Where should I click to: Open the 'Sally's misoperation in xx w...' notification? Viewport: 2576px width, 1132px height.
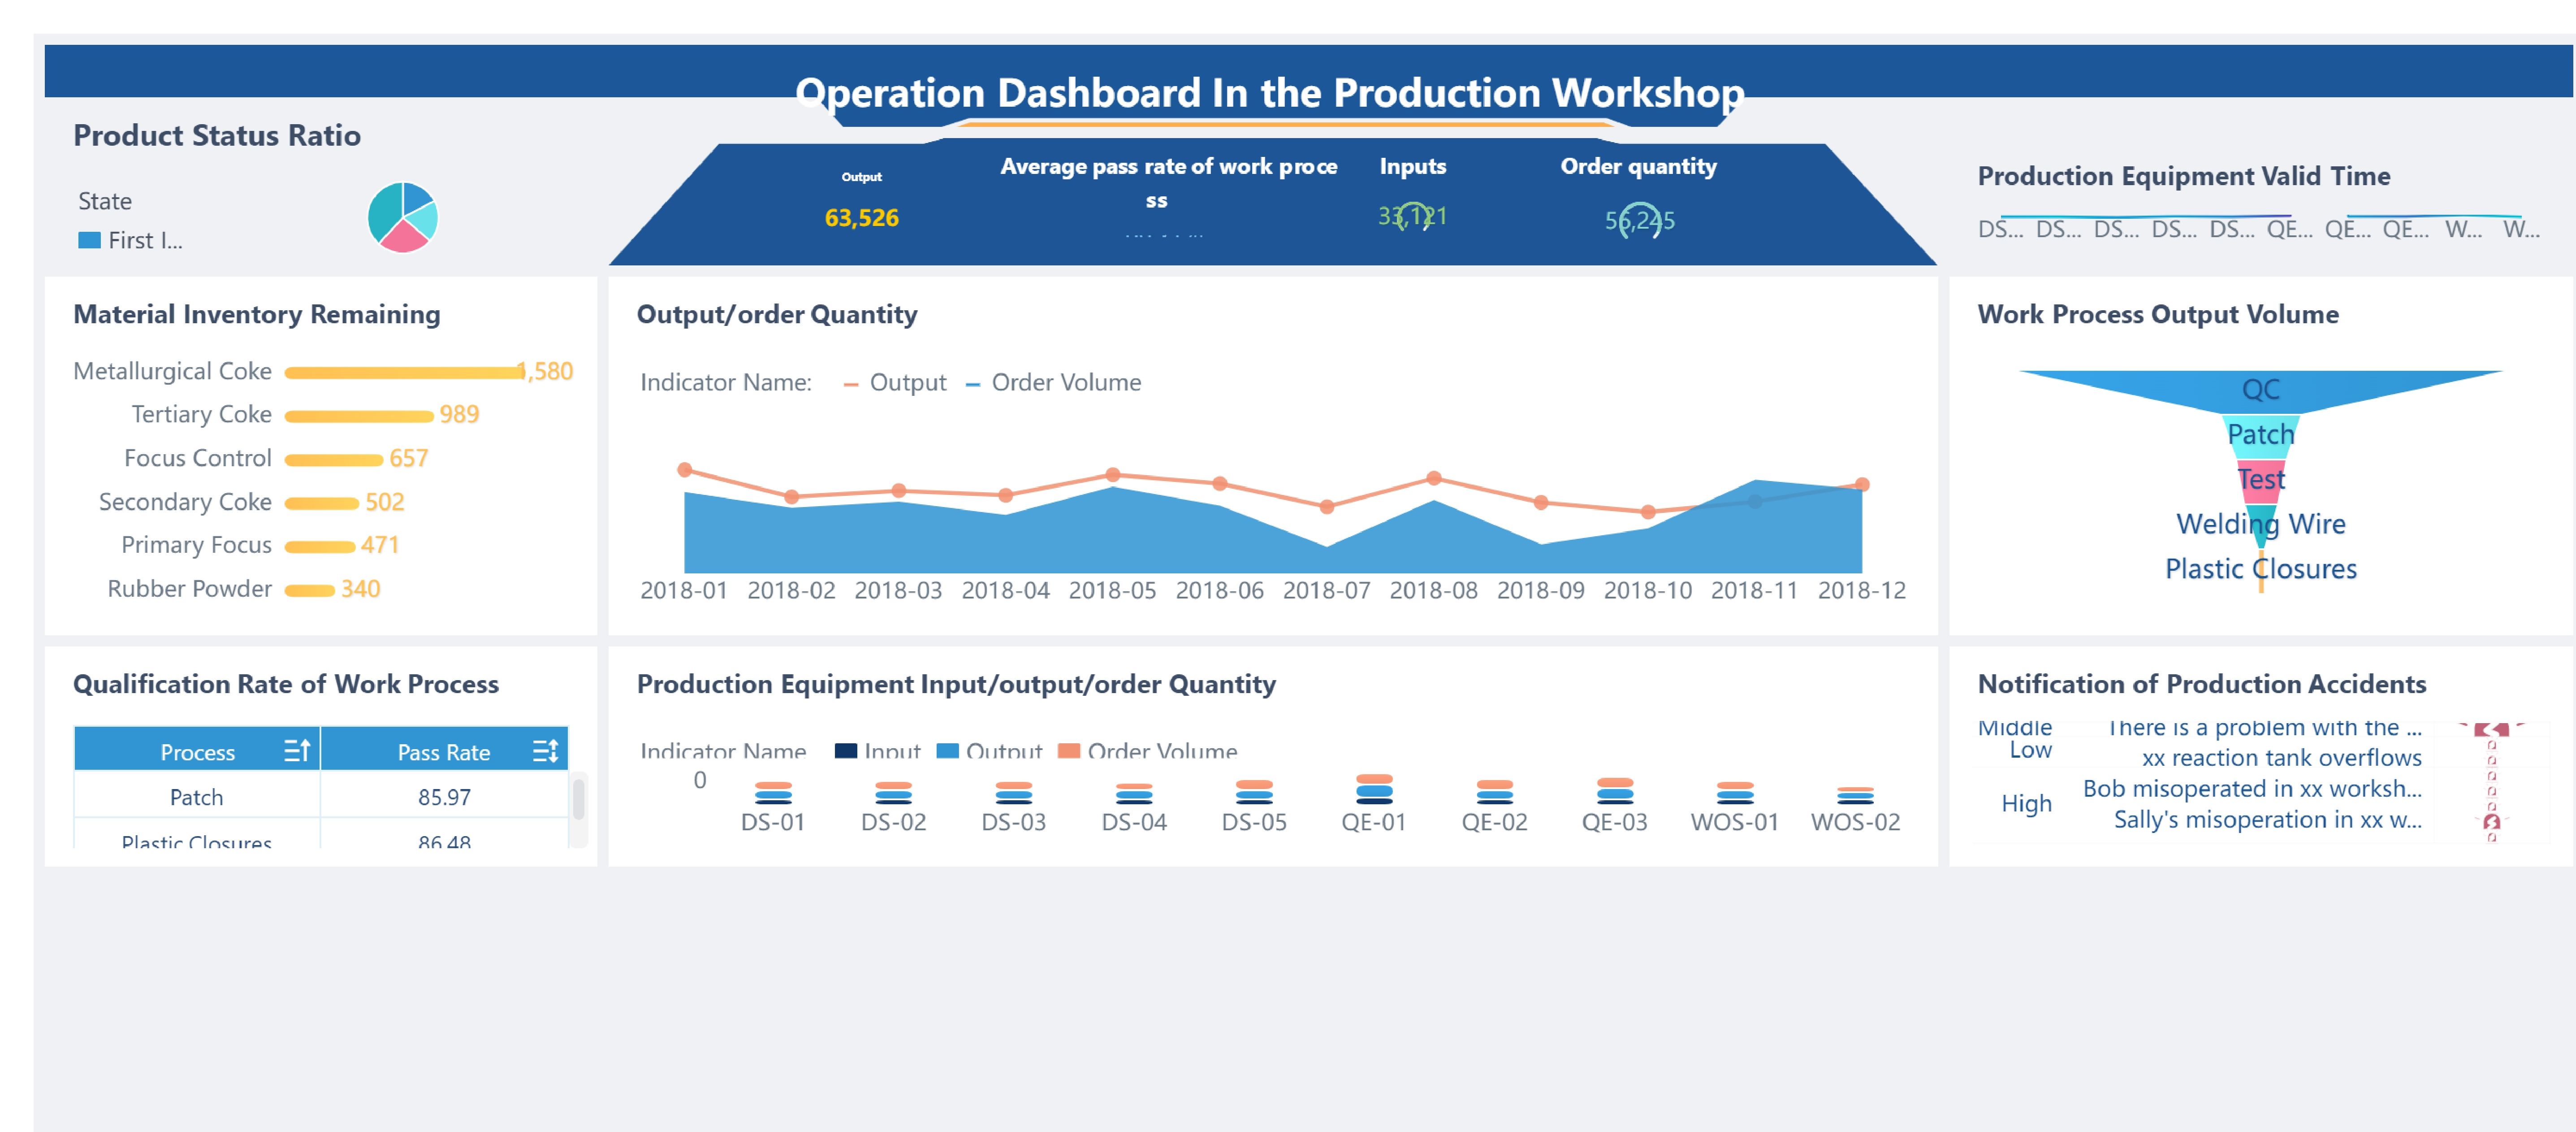coord(2267,820)
